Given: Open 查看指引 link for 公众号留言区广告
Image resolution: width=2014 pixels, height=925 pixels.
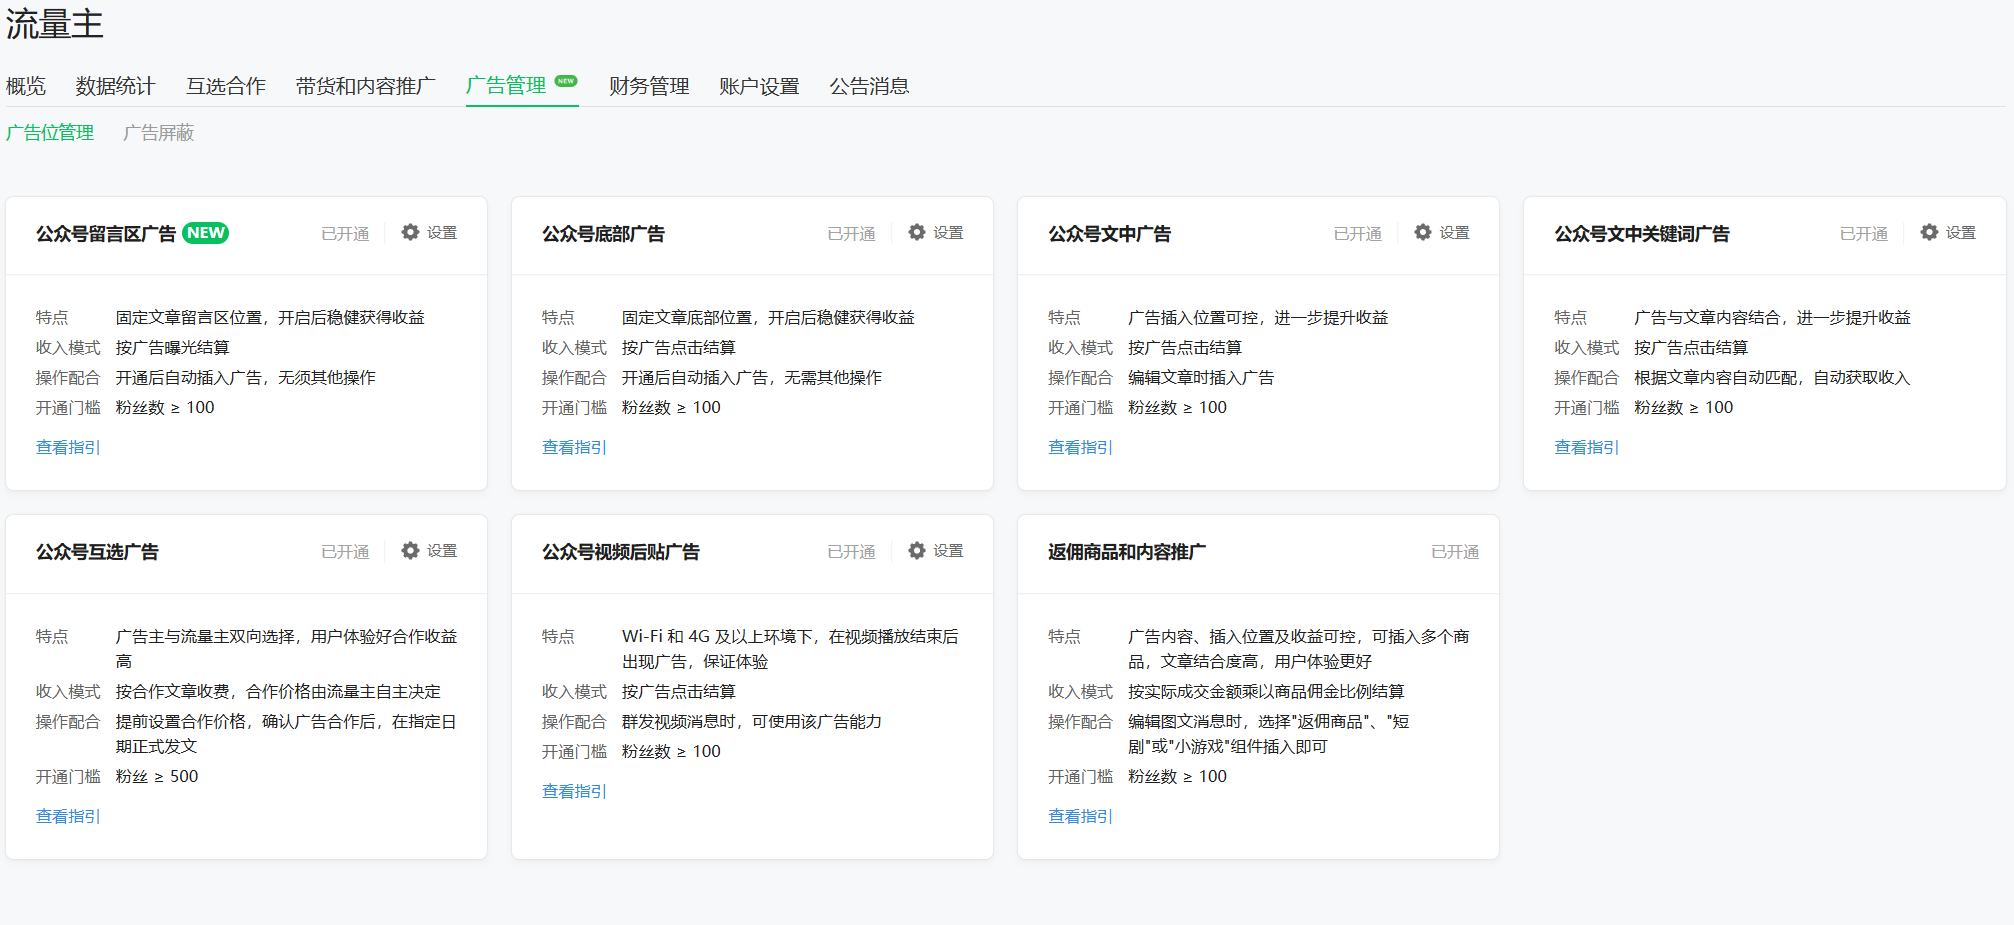Looking at the screenshot, I should tap(68, 447).
